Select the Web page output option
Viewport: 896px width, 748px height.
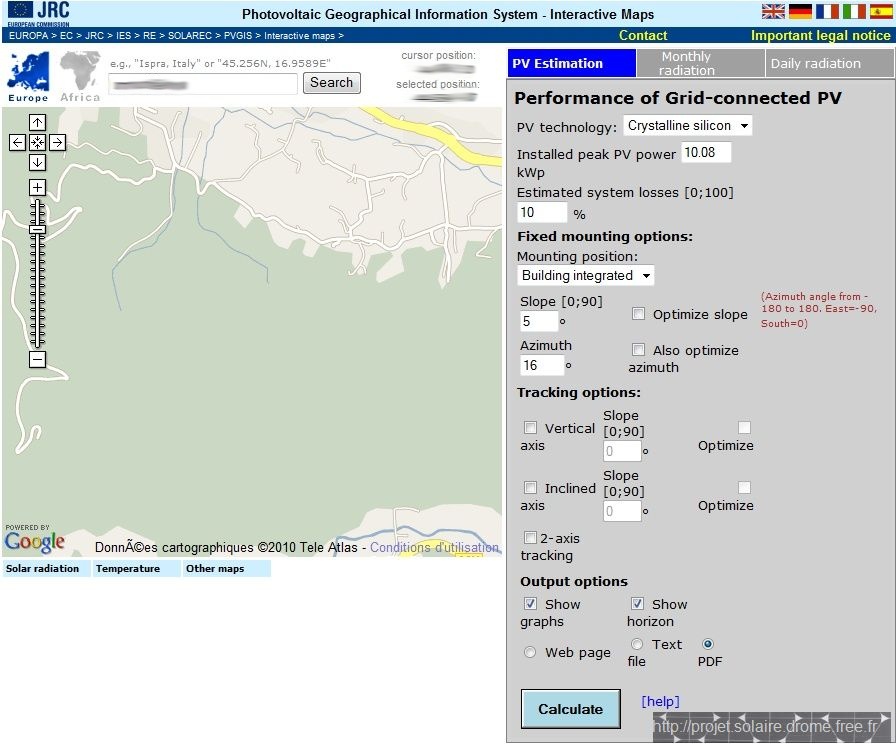[x=530, y=652]
